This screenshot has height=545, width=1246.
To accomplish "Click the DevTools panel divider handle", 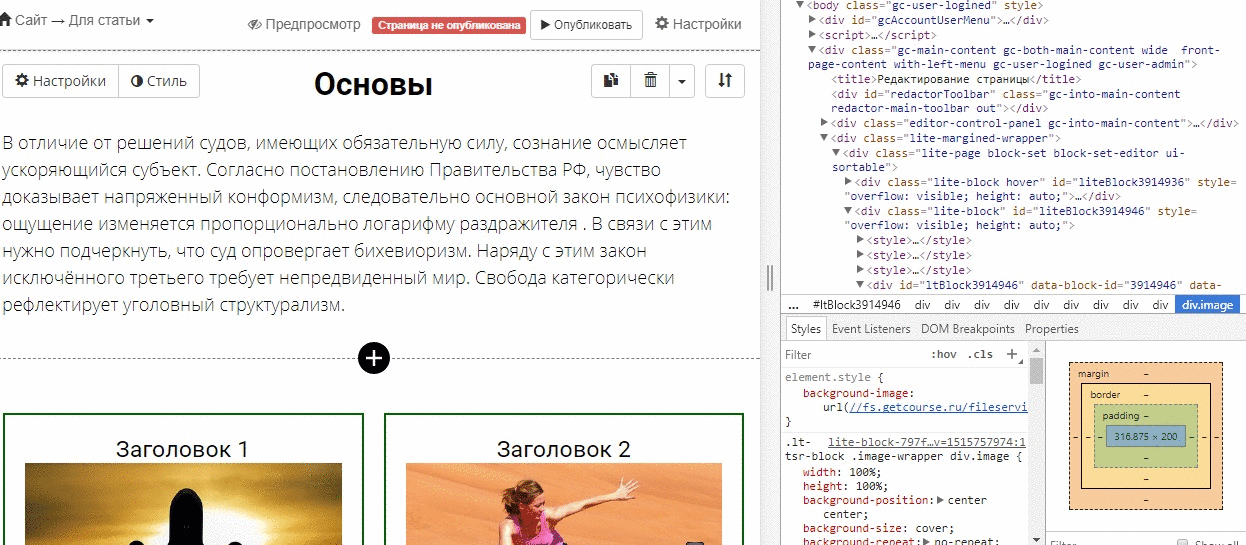I will (x=770, y=278).
